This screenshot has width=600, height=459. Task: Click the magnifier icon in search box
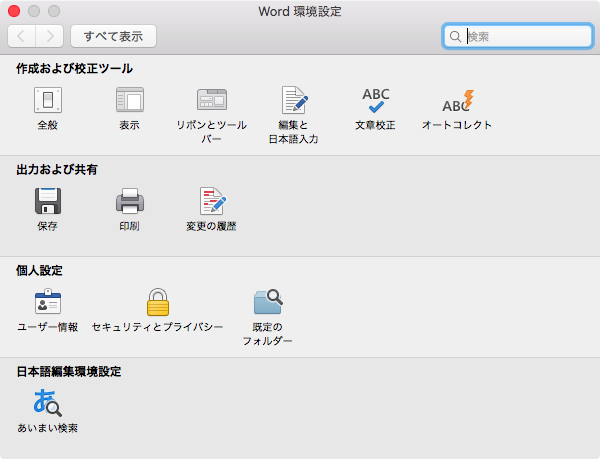pyautogui.click(x=455, y=37)
